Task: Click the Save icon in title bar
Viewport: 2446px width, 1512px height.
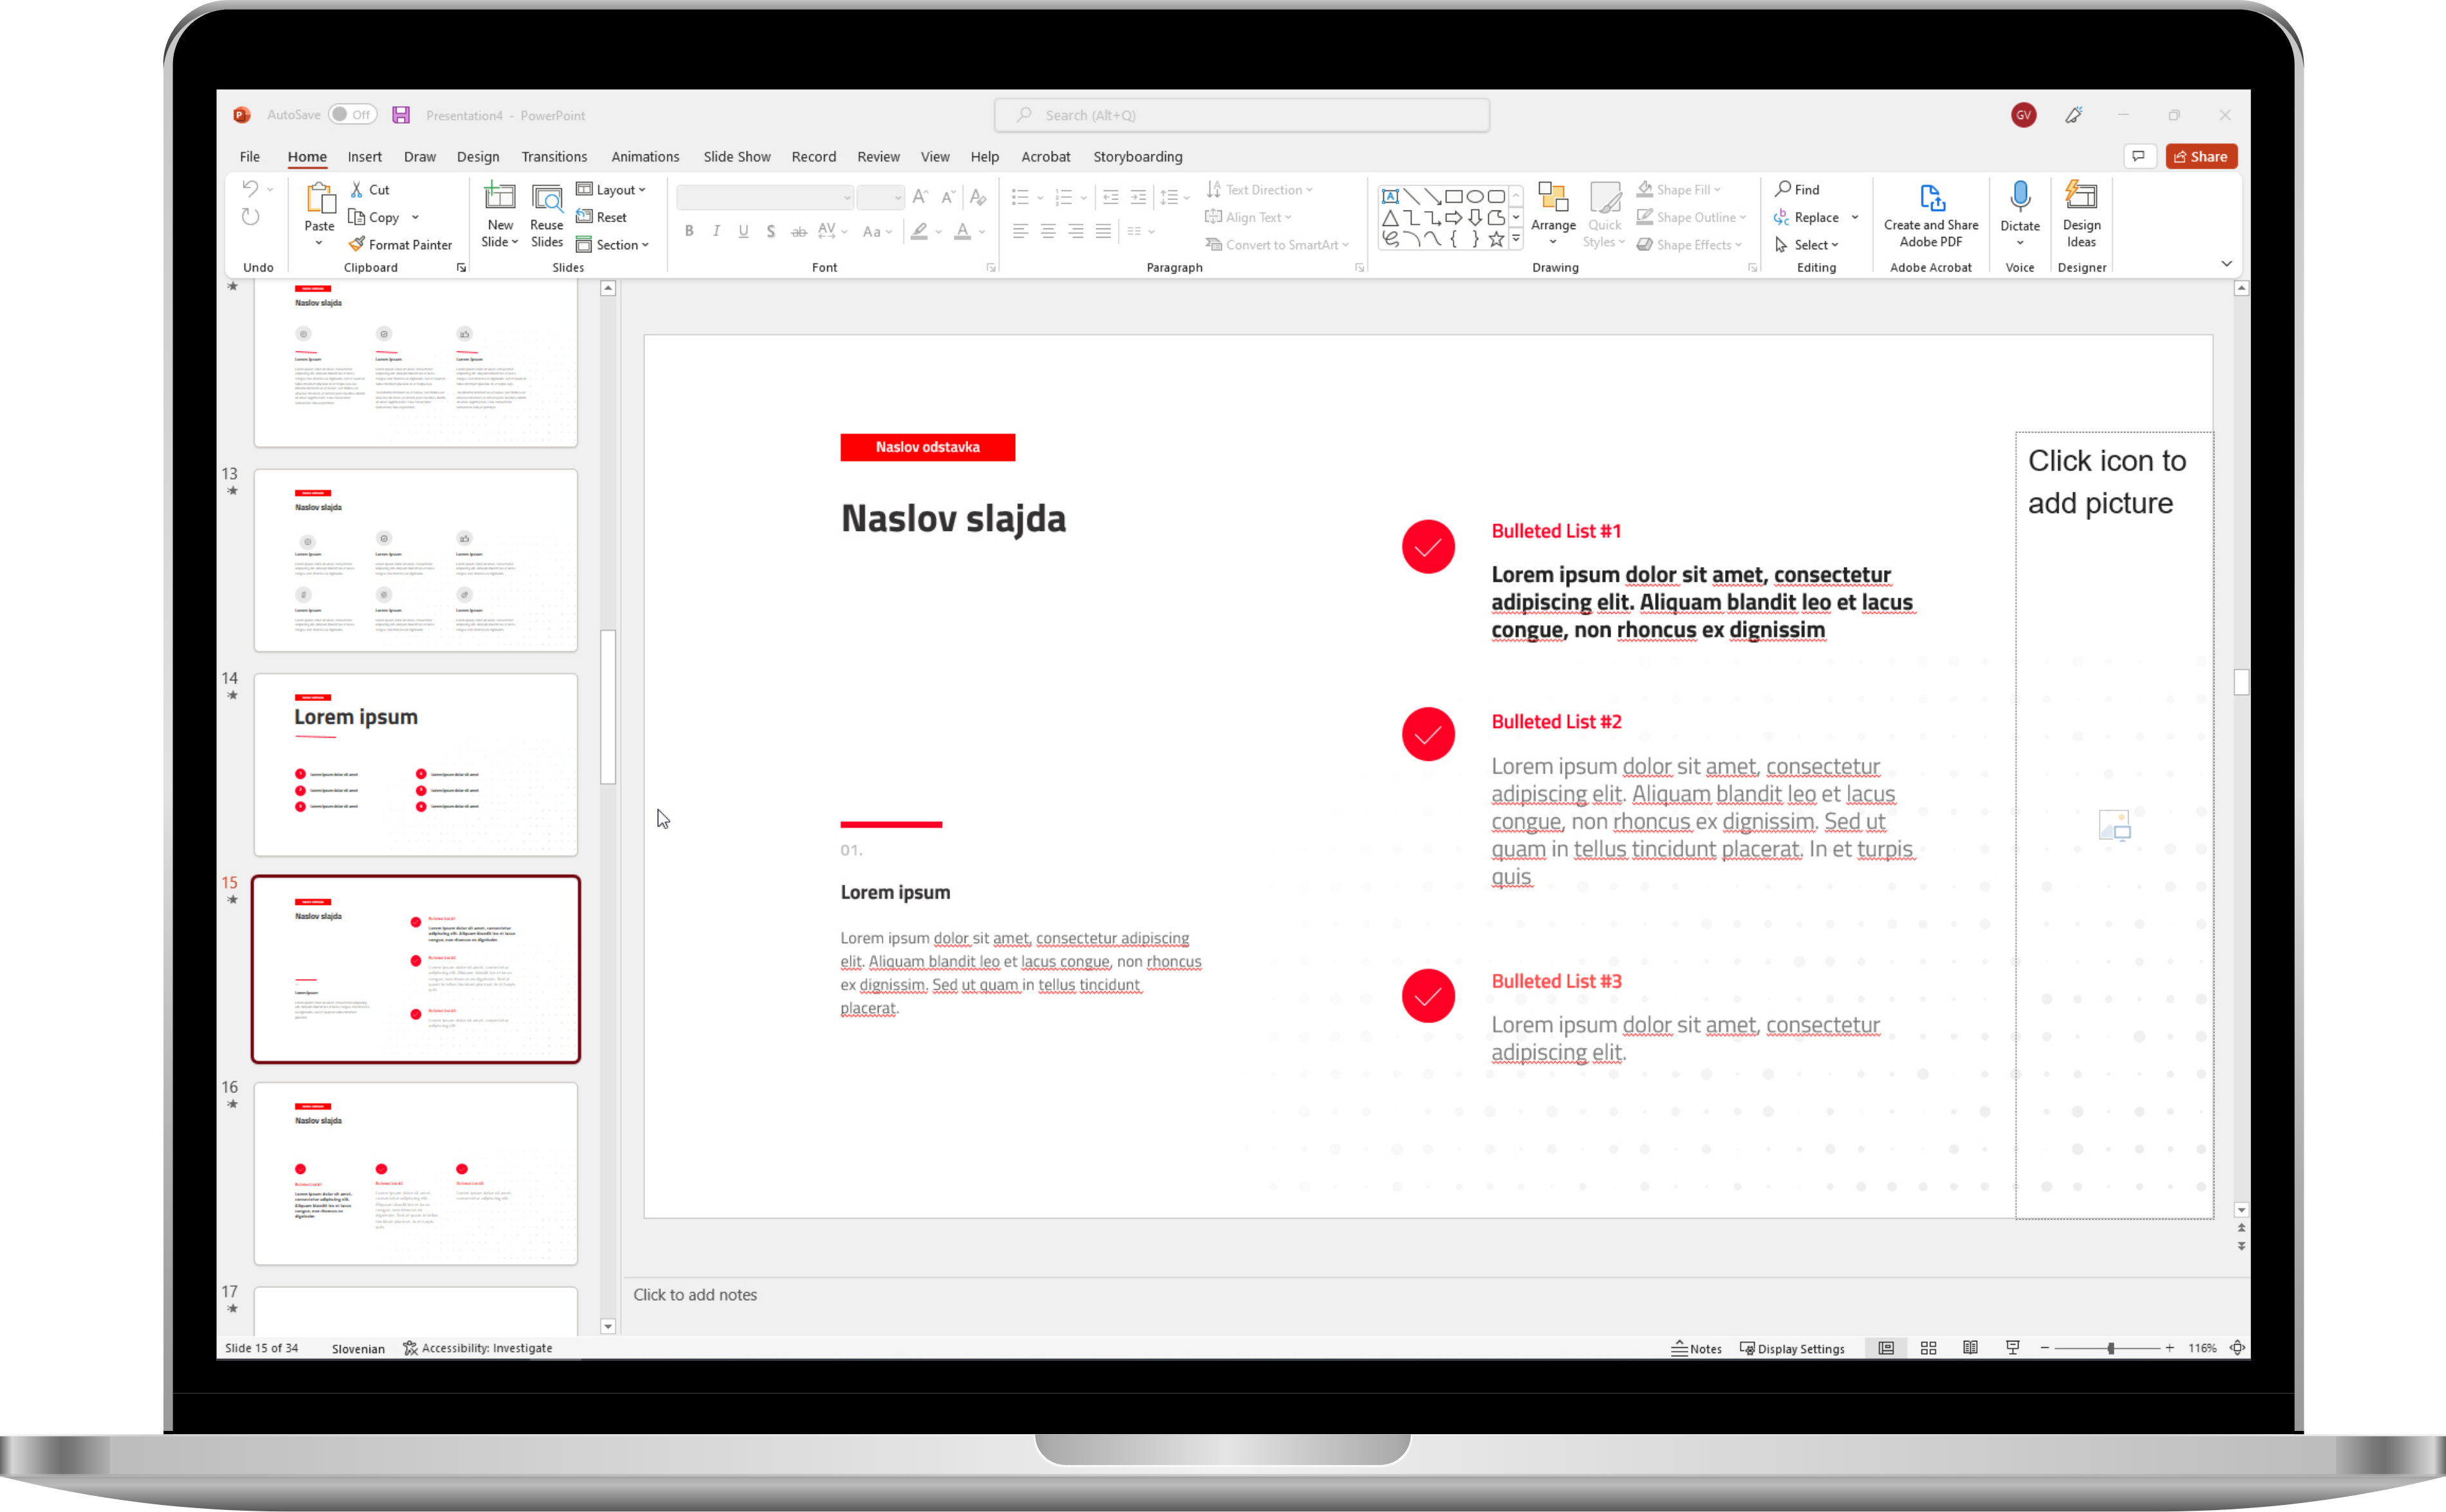Action: (401, 115)
